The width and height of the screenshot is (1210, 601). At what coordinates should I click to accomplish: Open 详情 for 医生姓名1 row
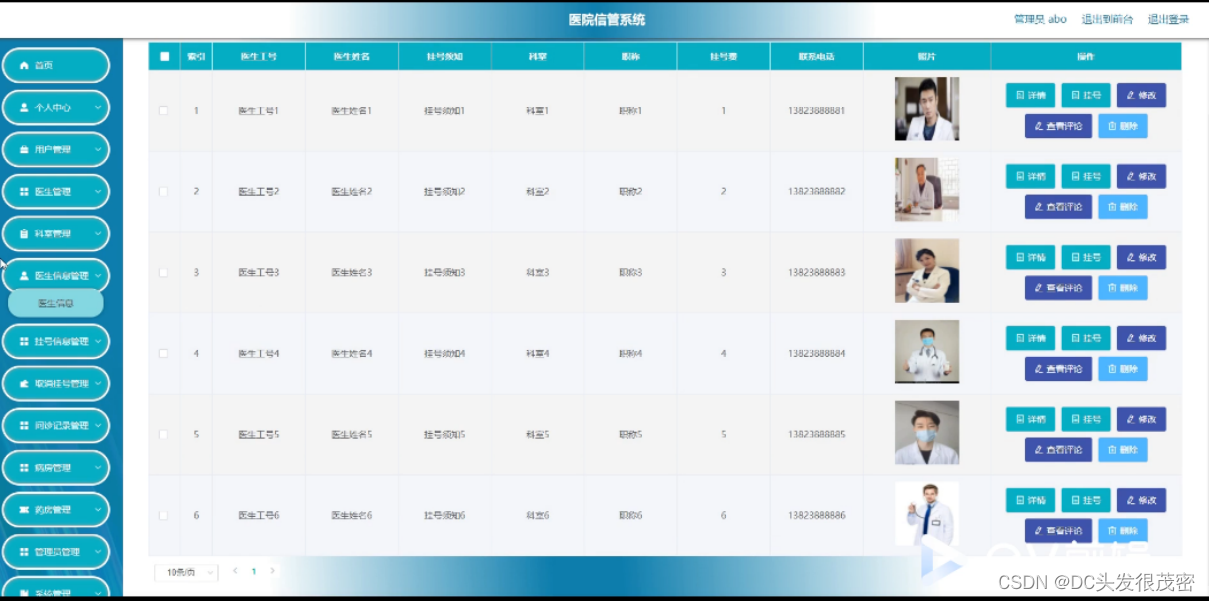[x=1030, y=95]
